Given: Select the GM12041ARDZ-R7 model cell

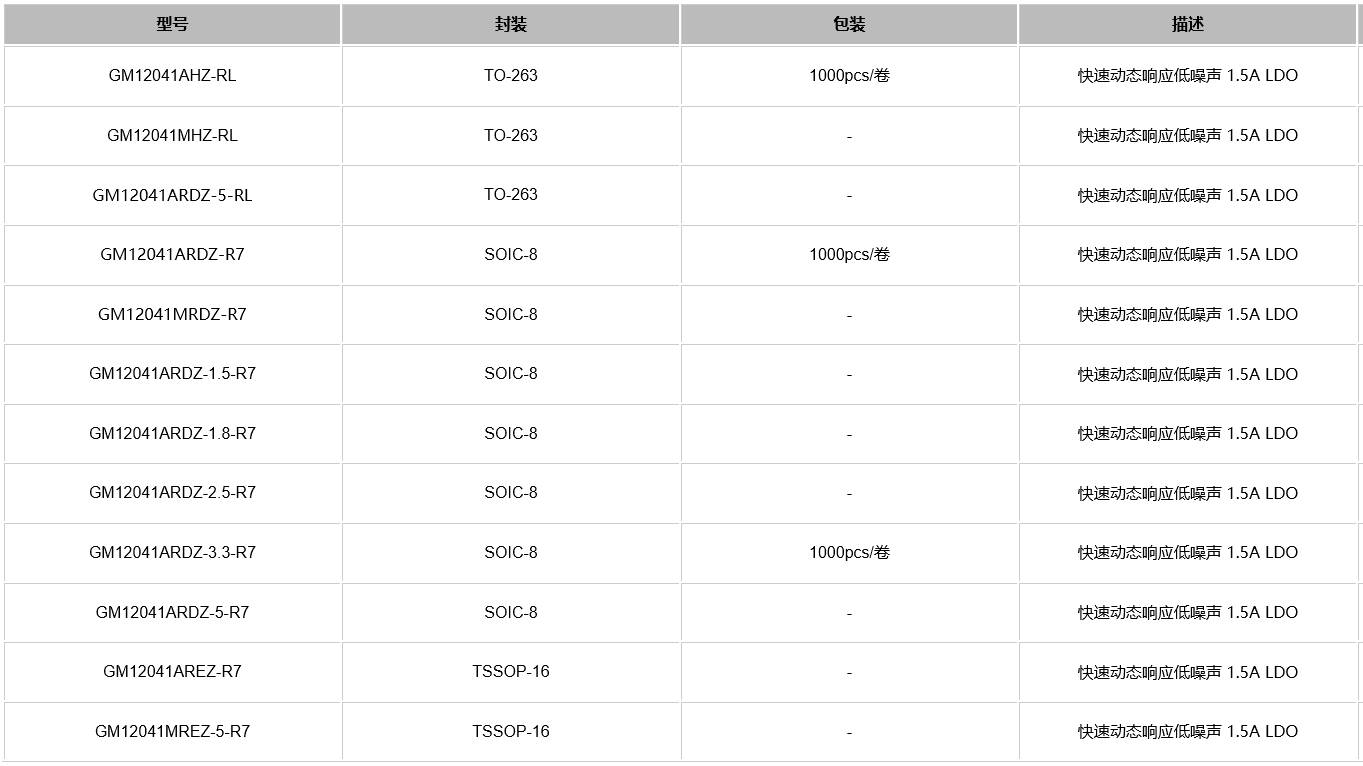Looking at the screenshot, I should 172,255.
